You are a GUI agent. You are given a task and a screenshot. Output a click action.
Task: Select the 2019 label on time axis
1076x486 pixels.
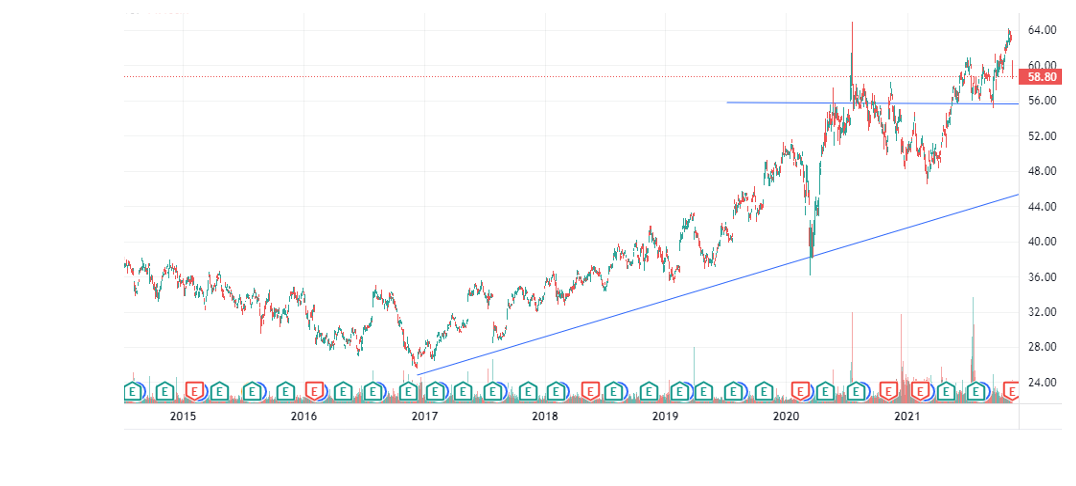coord(666,416)
